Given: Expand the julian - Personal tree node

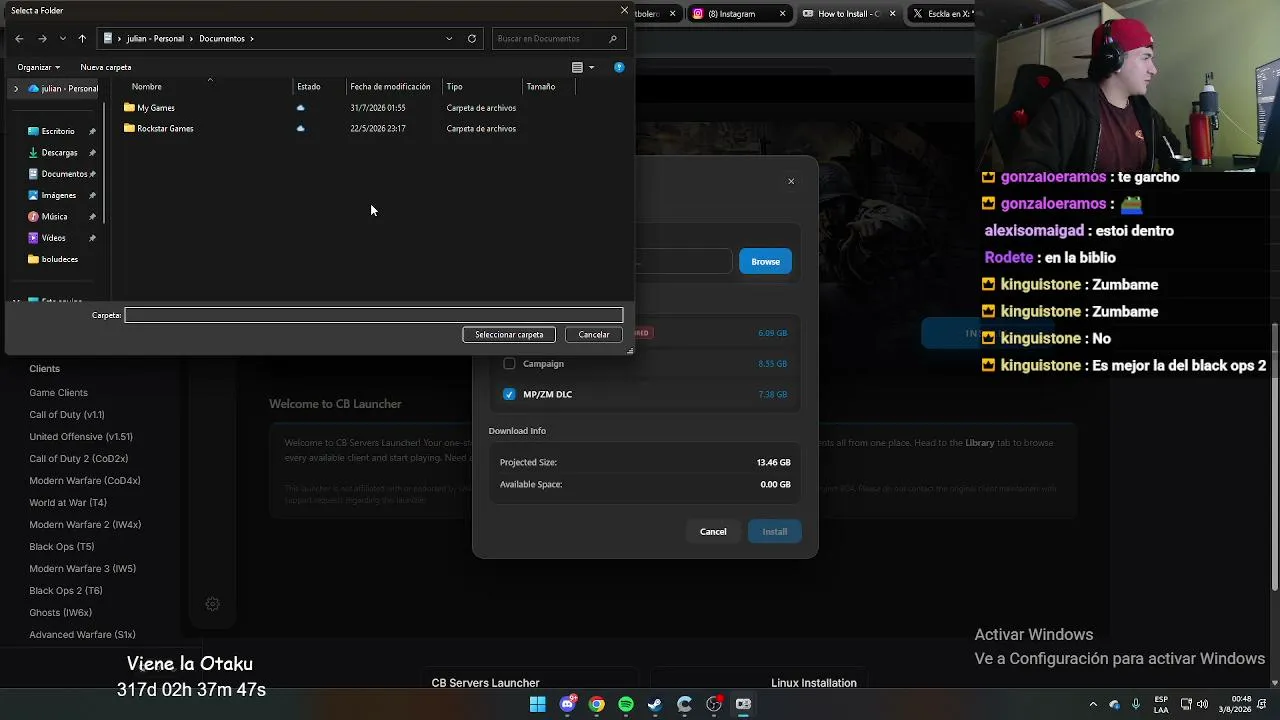Looking at the screenshot, I should pyautogui.click(x=16, y=88).
